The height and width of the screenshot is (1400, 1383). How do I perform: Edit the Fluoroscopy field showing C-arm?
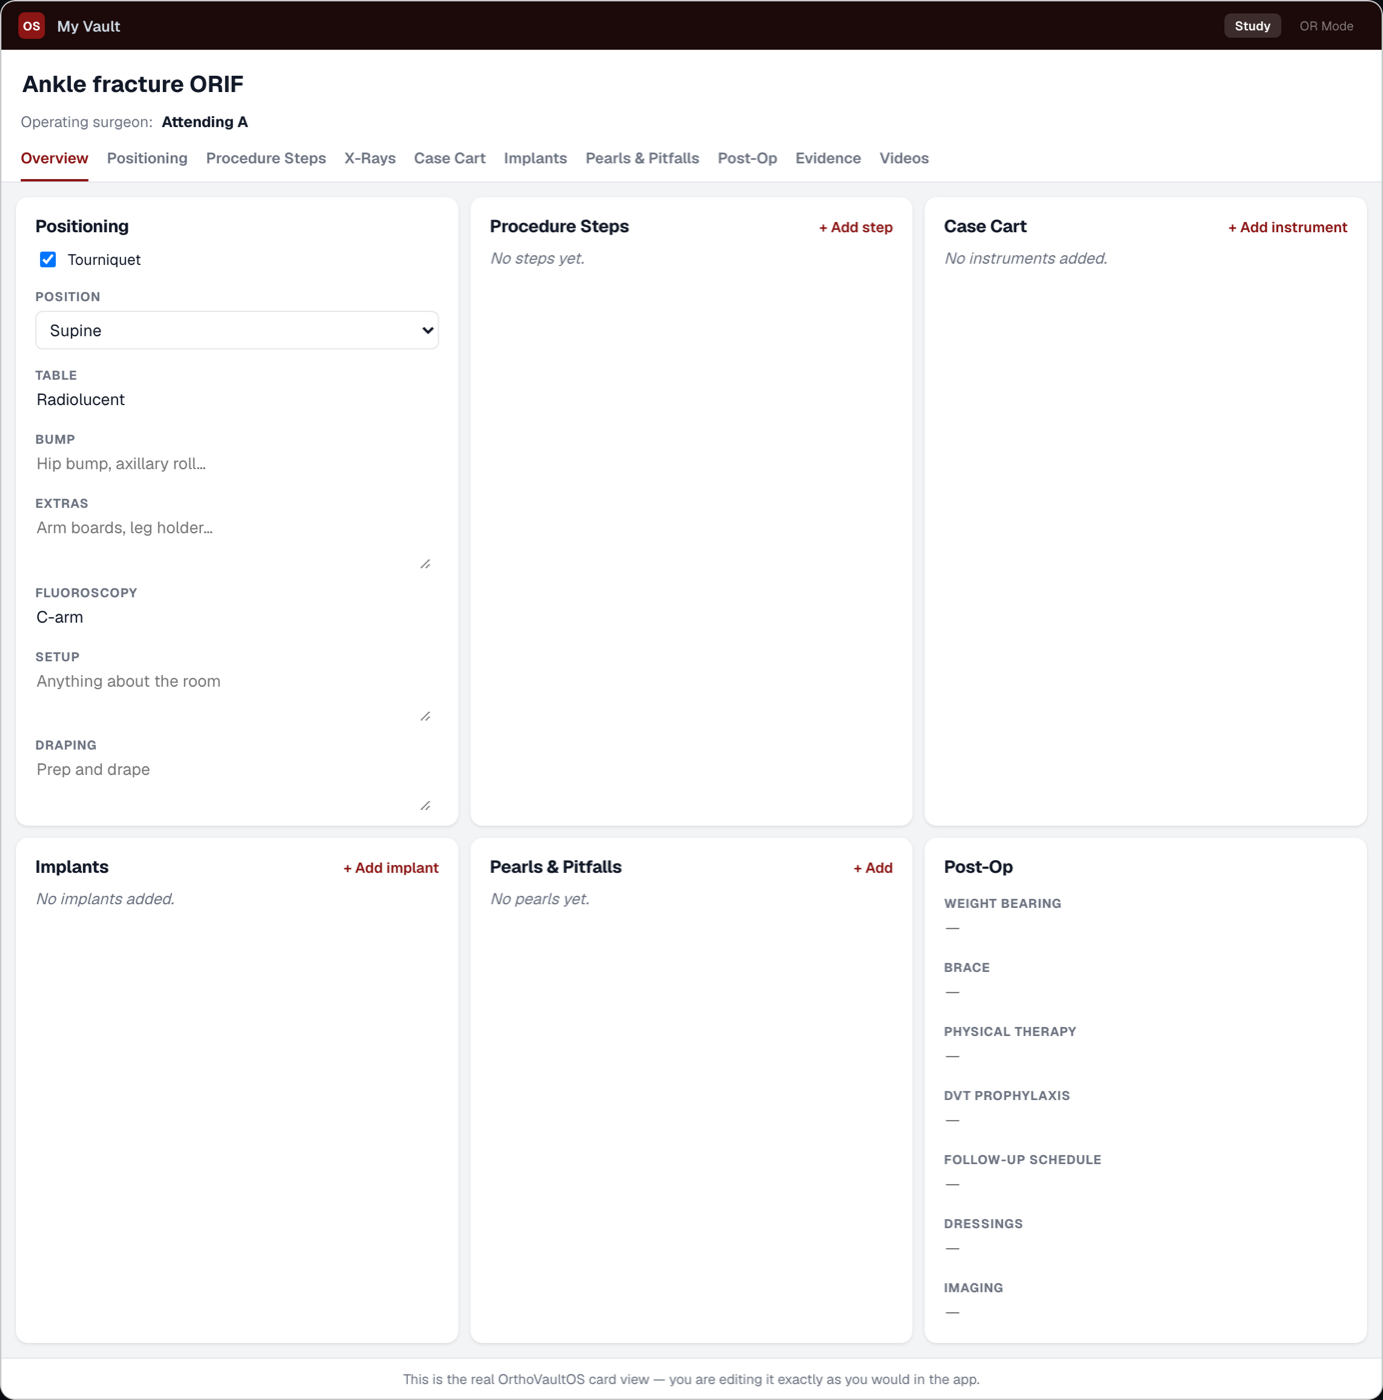pos(237,617)
